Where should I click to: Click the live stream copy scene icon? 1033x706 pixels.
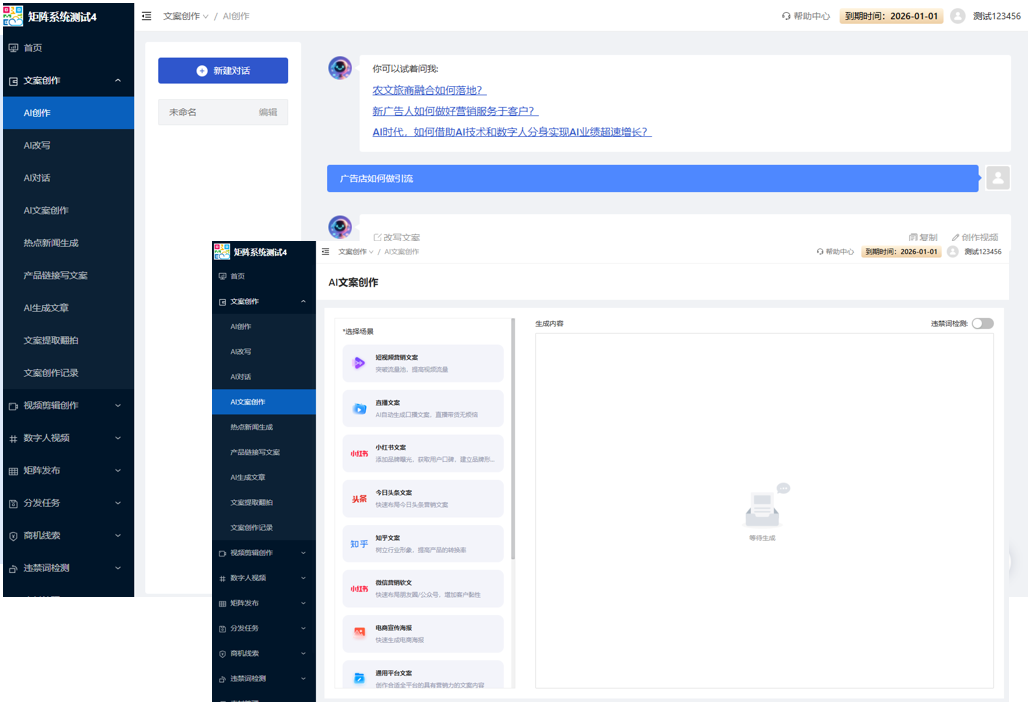(359, 408)
